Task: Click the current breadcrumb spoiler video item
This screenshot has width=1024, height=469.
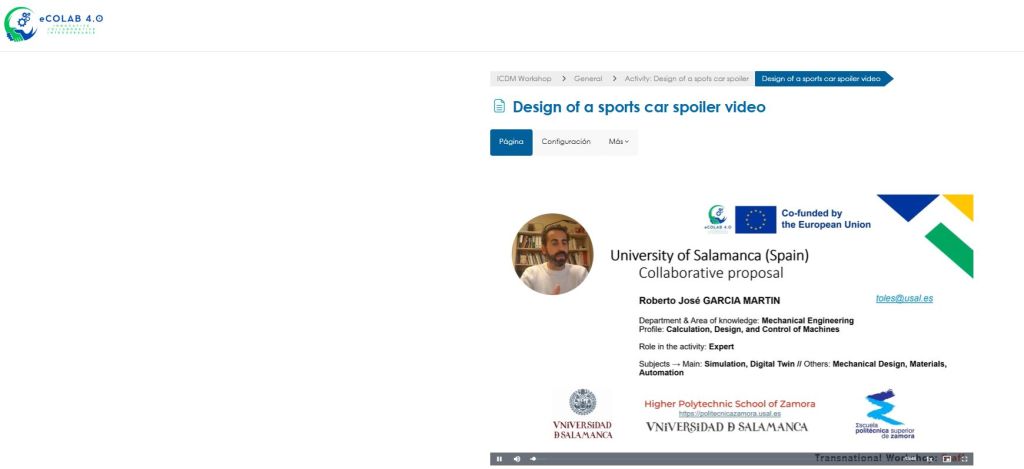Action: (x=820, y=79)
